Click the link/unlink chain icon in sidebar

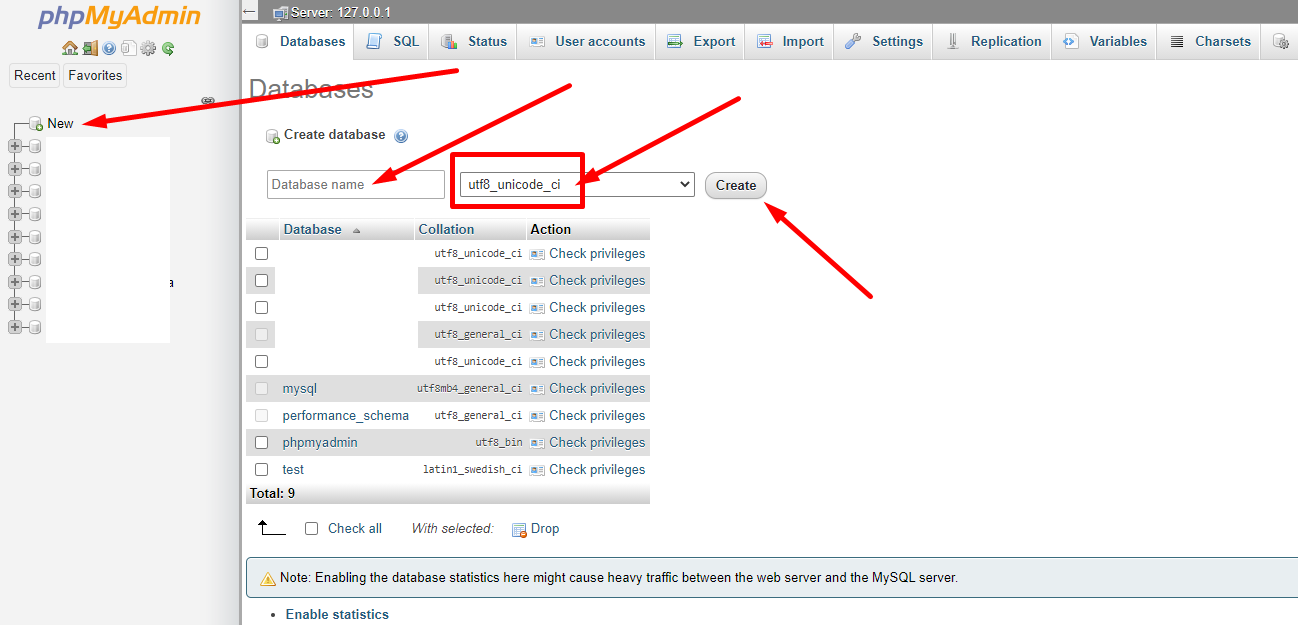click(x=208, y=101)
